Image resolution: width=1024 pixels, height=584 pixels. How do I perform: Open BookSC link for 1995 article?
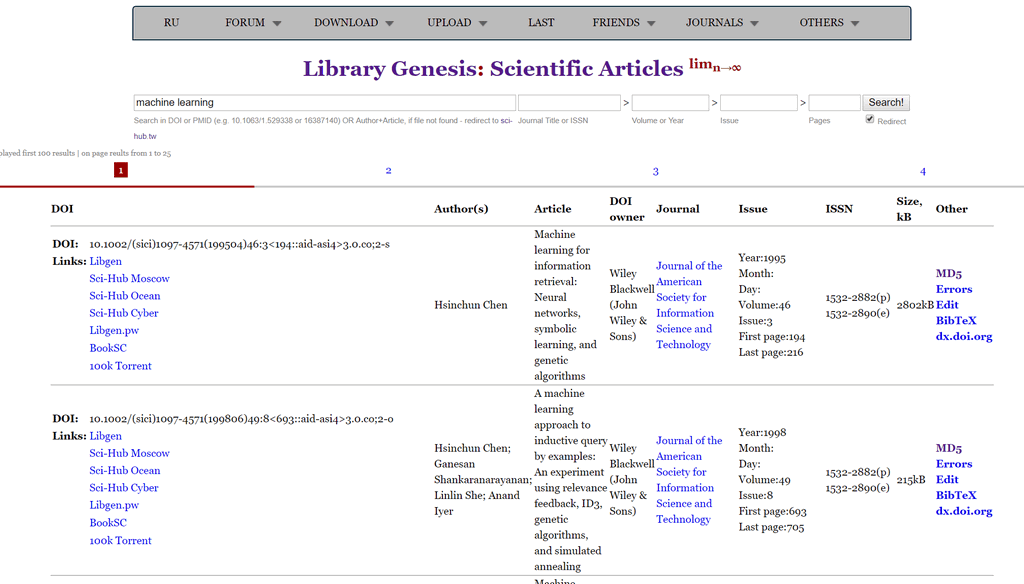click(108, 348)
